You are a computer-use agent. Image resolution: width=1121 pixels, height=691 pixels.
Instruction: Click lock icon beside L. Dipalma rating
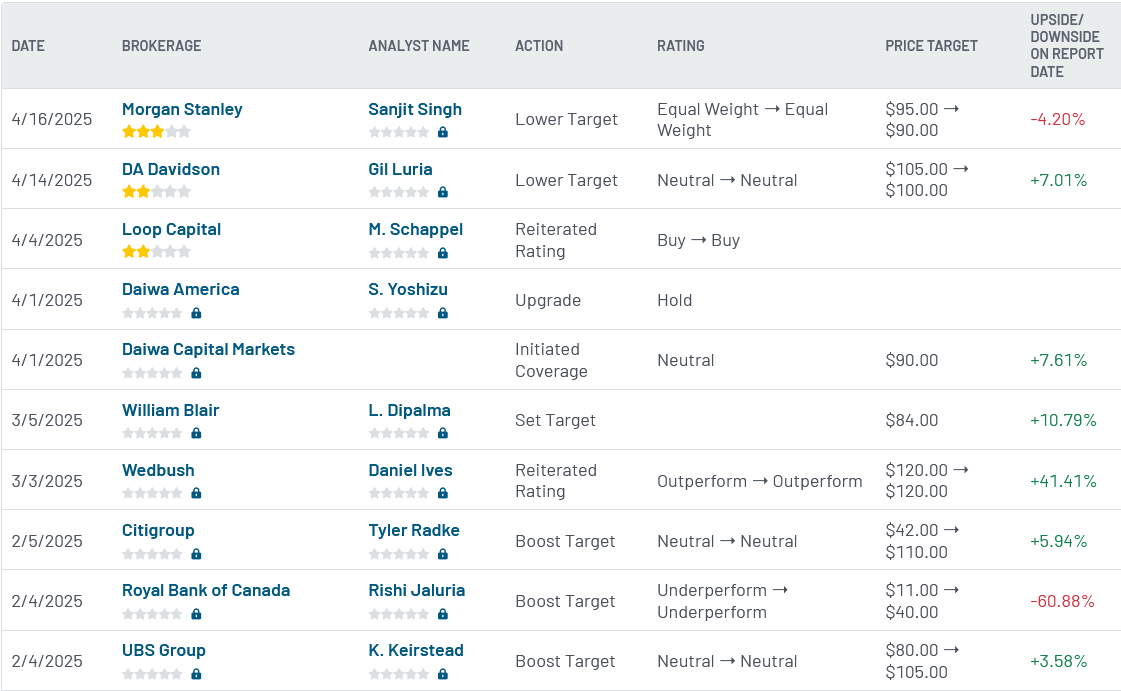coord(443,432)
